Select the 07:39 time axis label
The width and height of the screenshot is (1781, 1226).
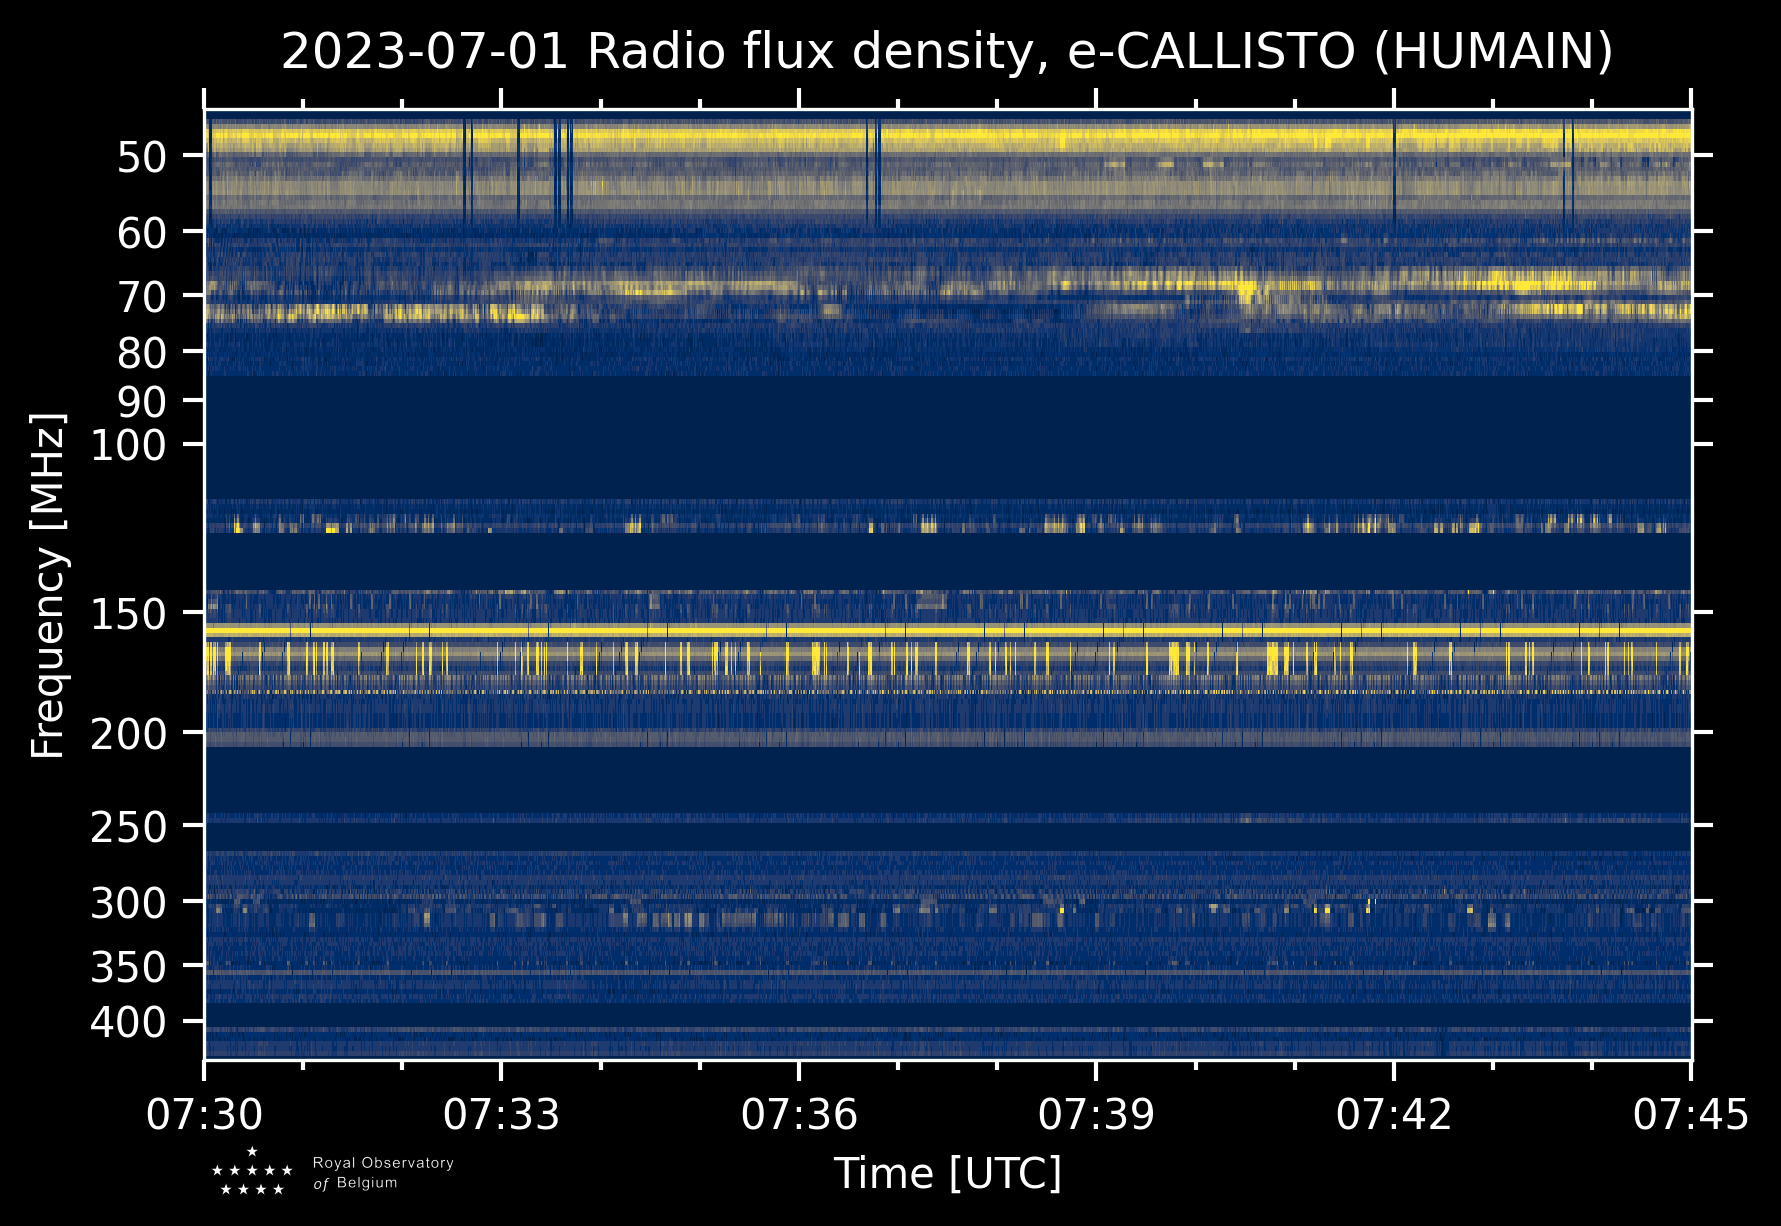[1096, 1114]
